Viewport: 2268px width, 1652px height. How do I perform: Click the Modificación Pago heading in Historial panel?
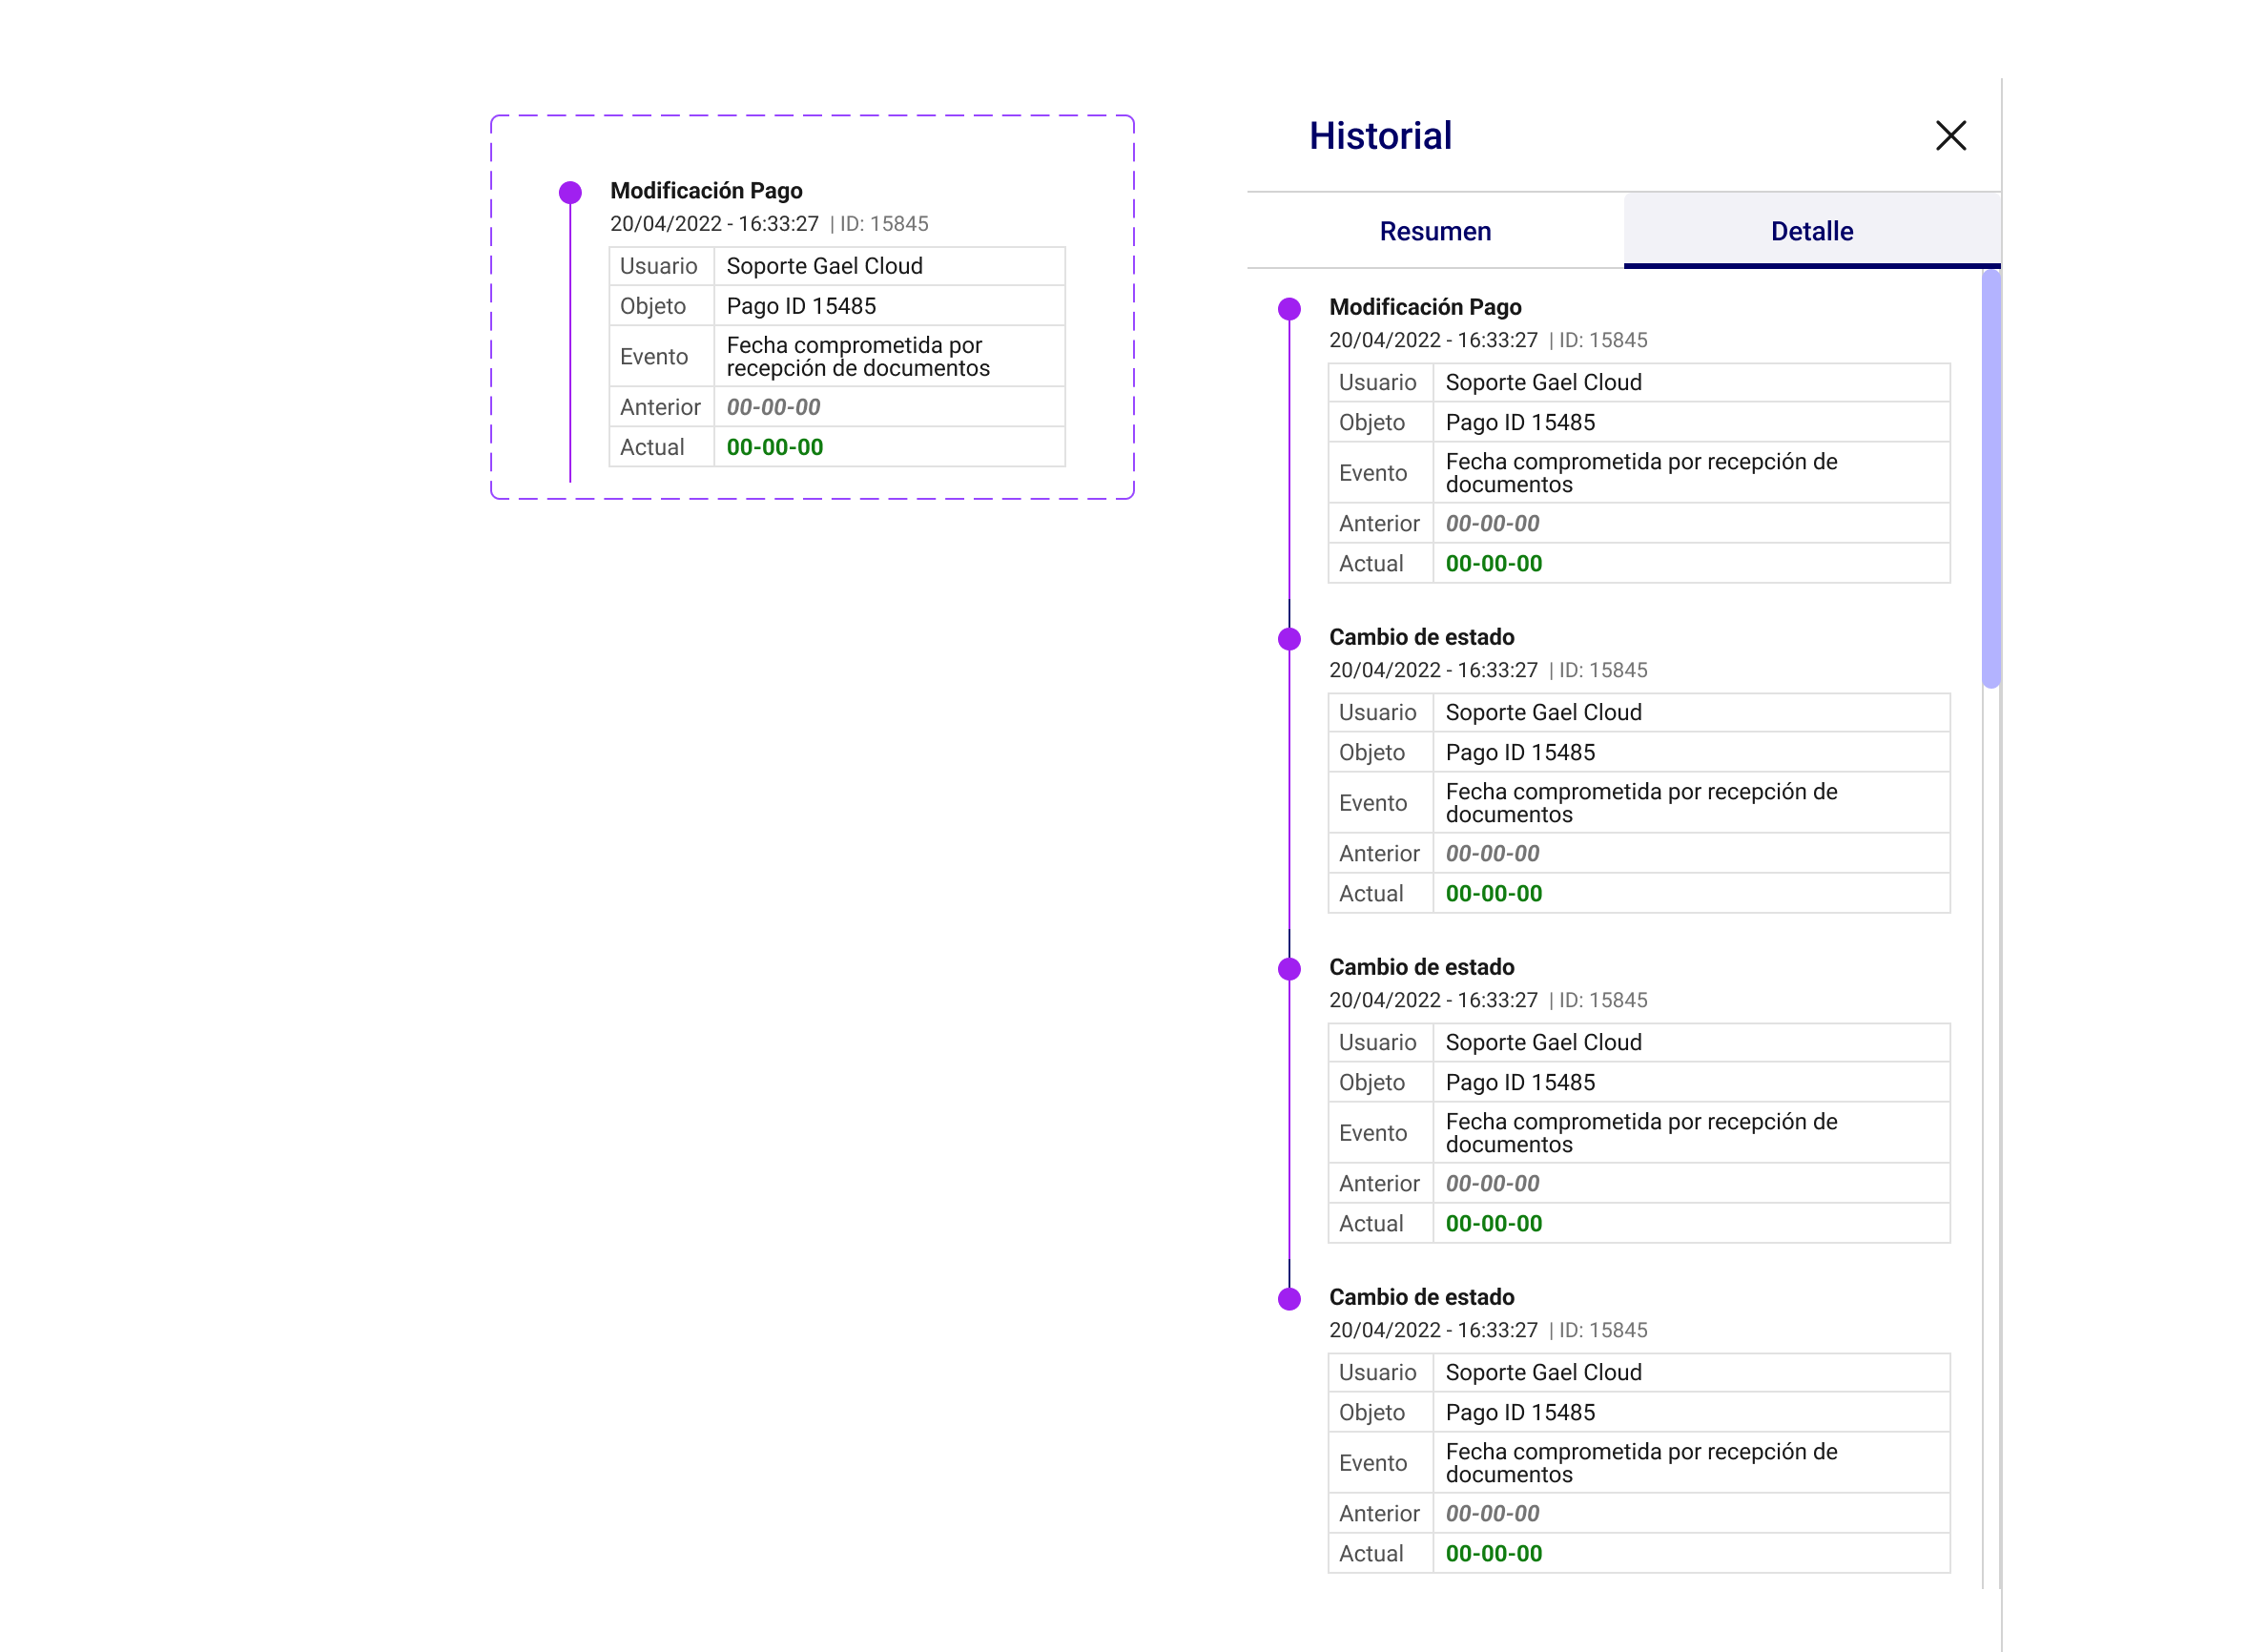pyautogui.click(x=1425, y=307)
